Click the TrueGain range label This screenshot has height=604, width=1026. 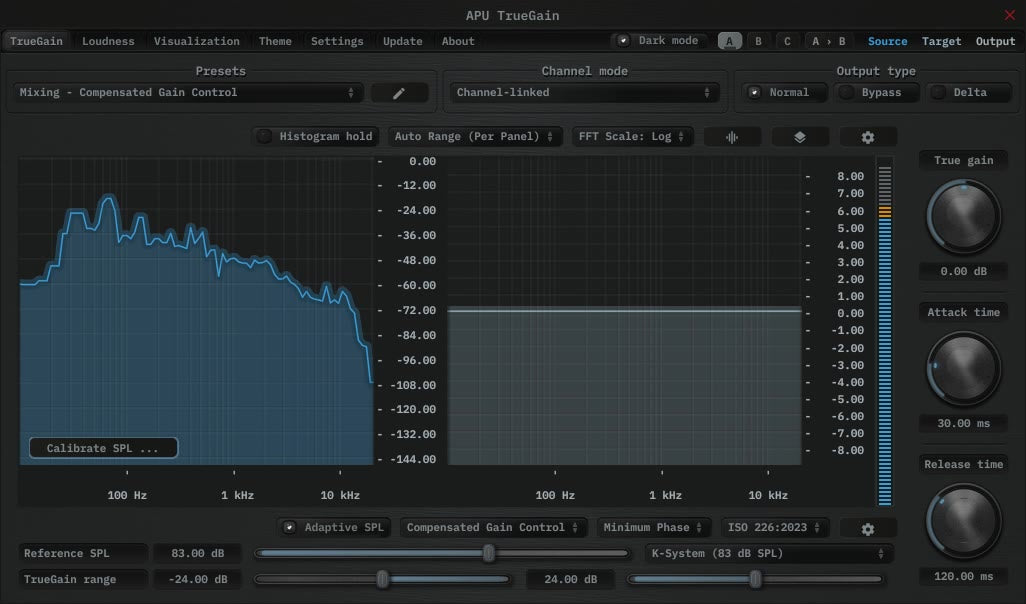[82, 579]
